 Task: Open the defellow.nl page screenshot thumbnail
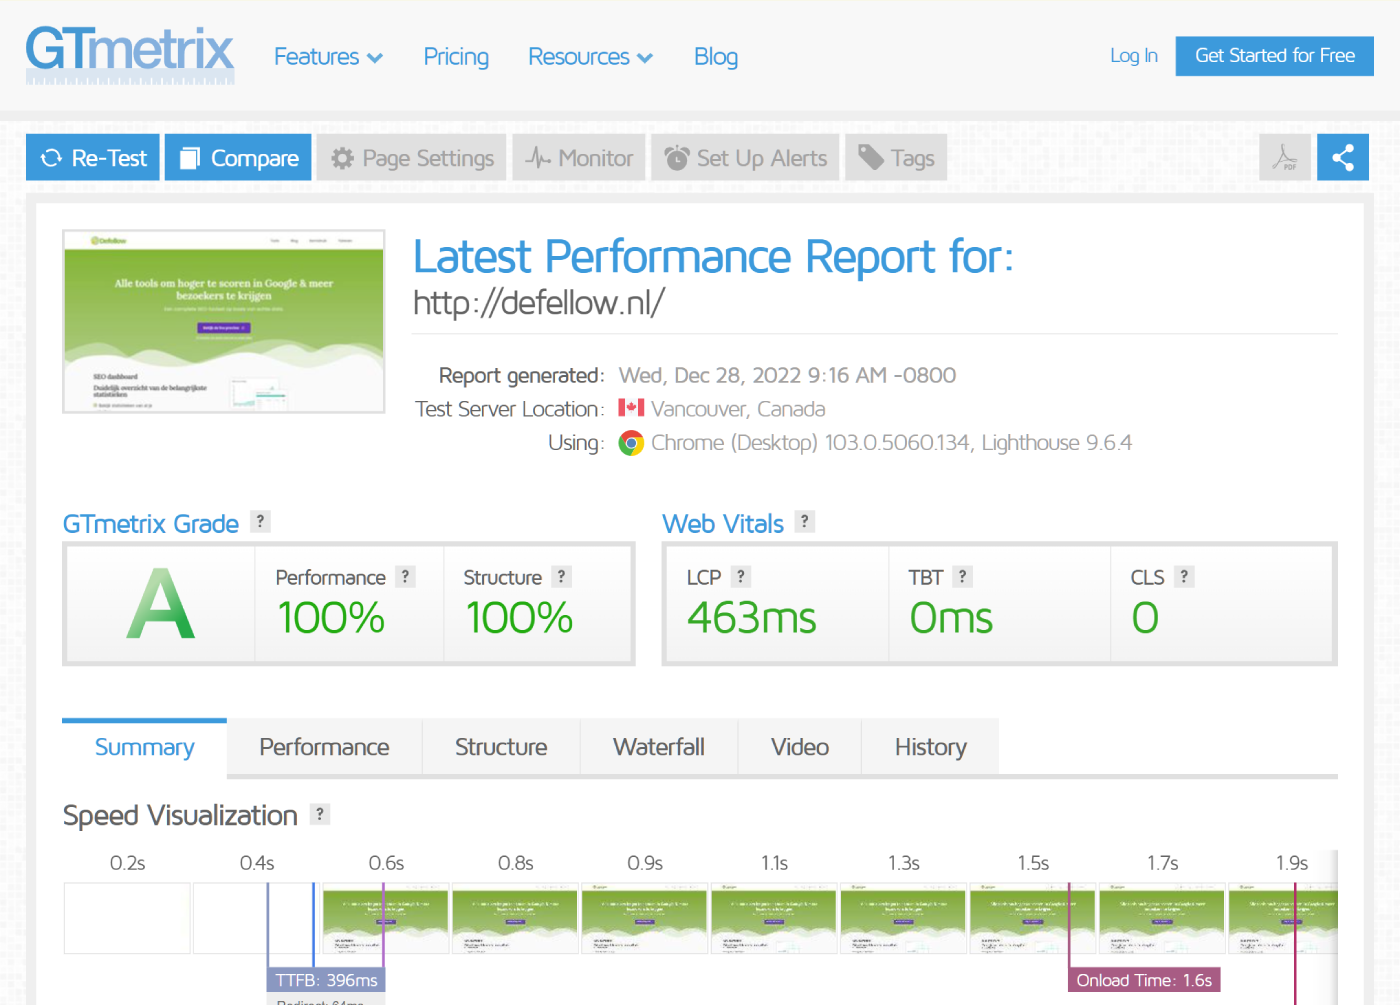(224, 322)
